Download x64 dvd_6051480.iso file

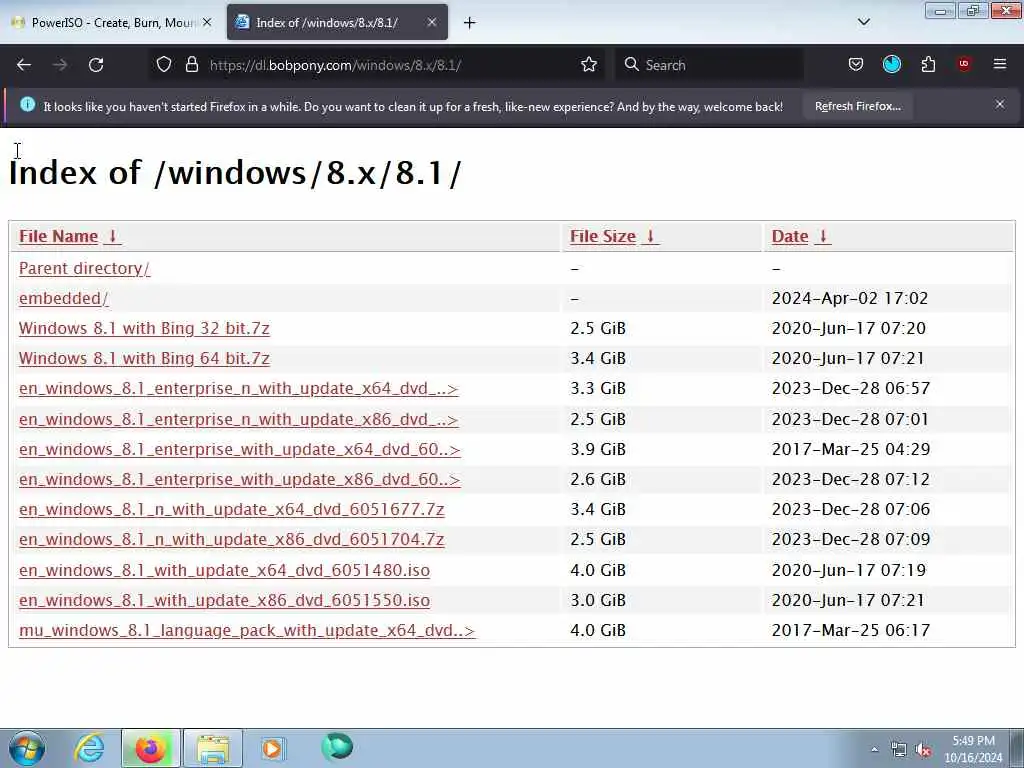pos(224,570)
